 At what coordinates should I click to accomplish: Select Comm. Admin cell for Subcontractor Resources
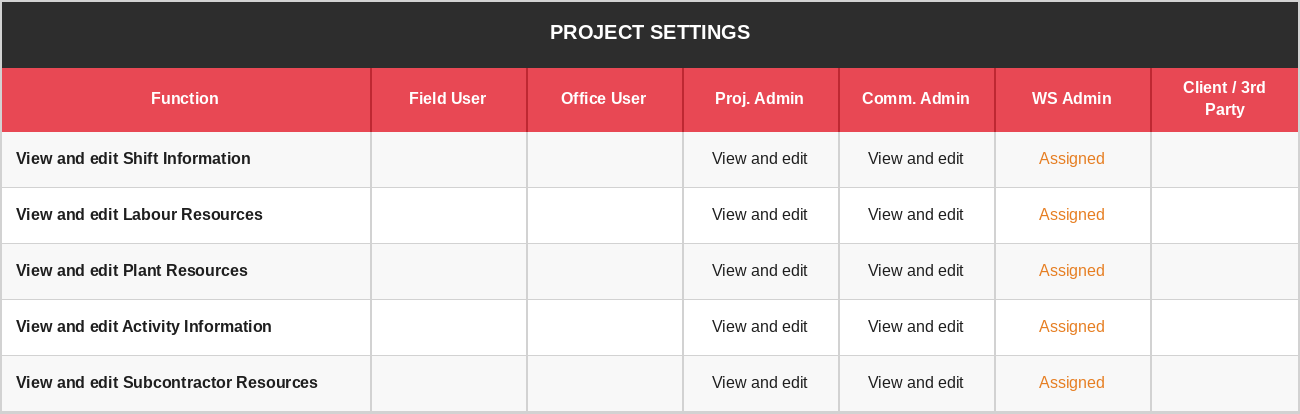[915, 383]
